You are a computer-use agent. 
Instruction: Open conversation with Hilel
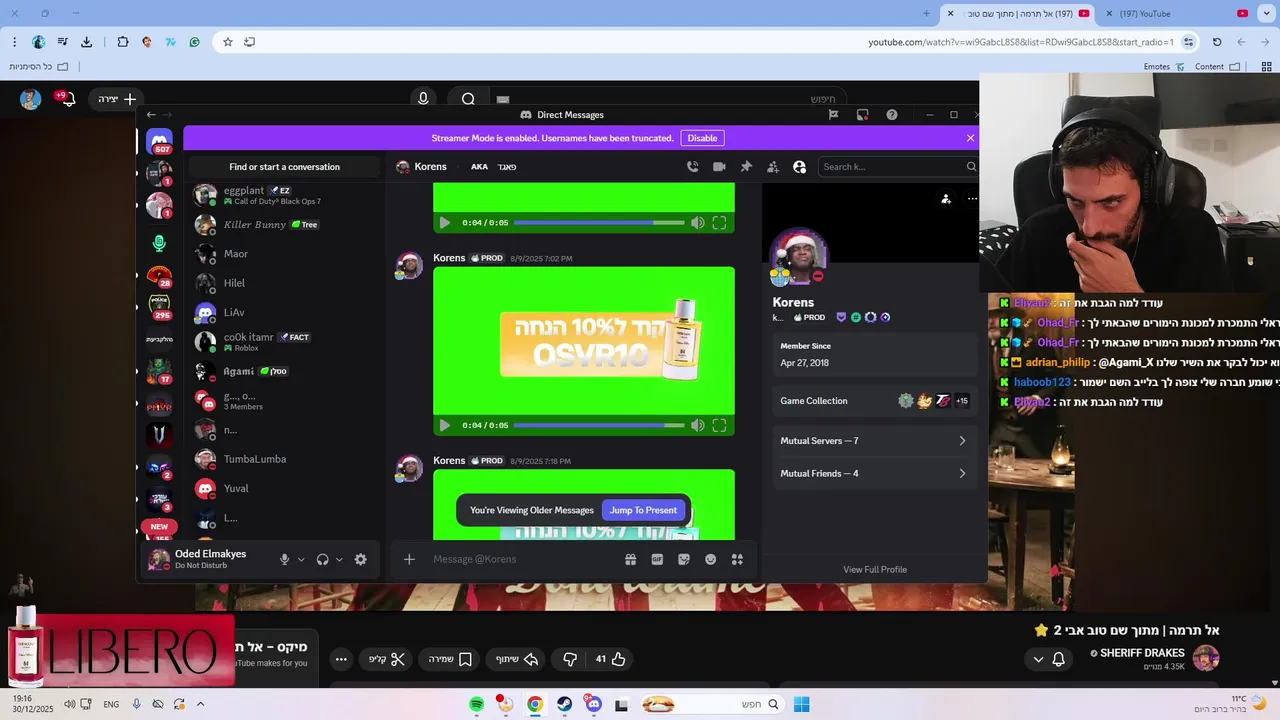[x=284, y=283]
